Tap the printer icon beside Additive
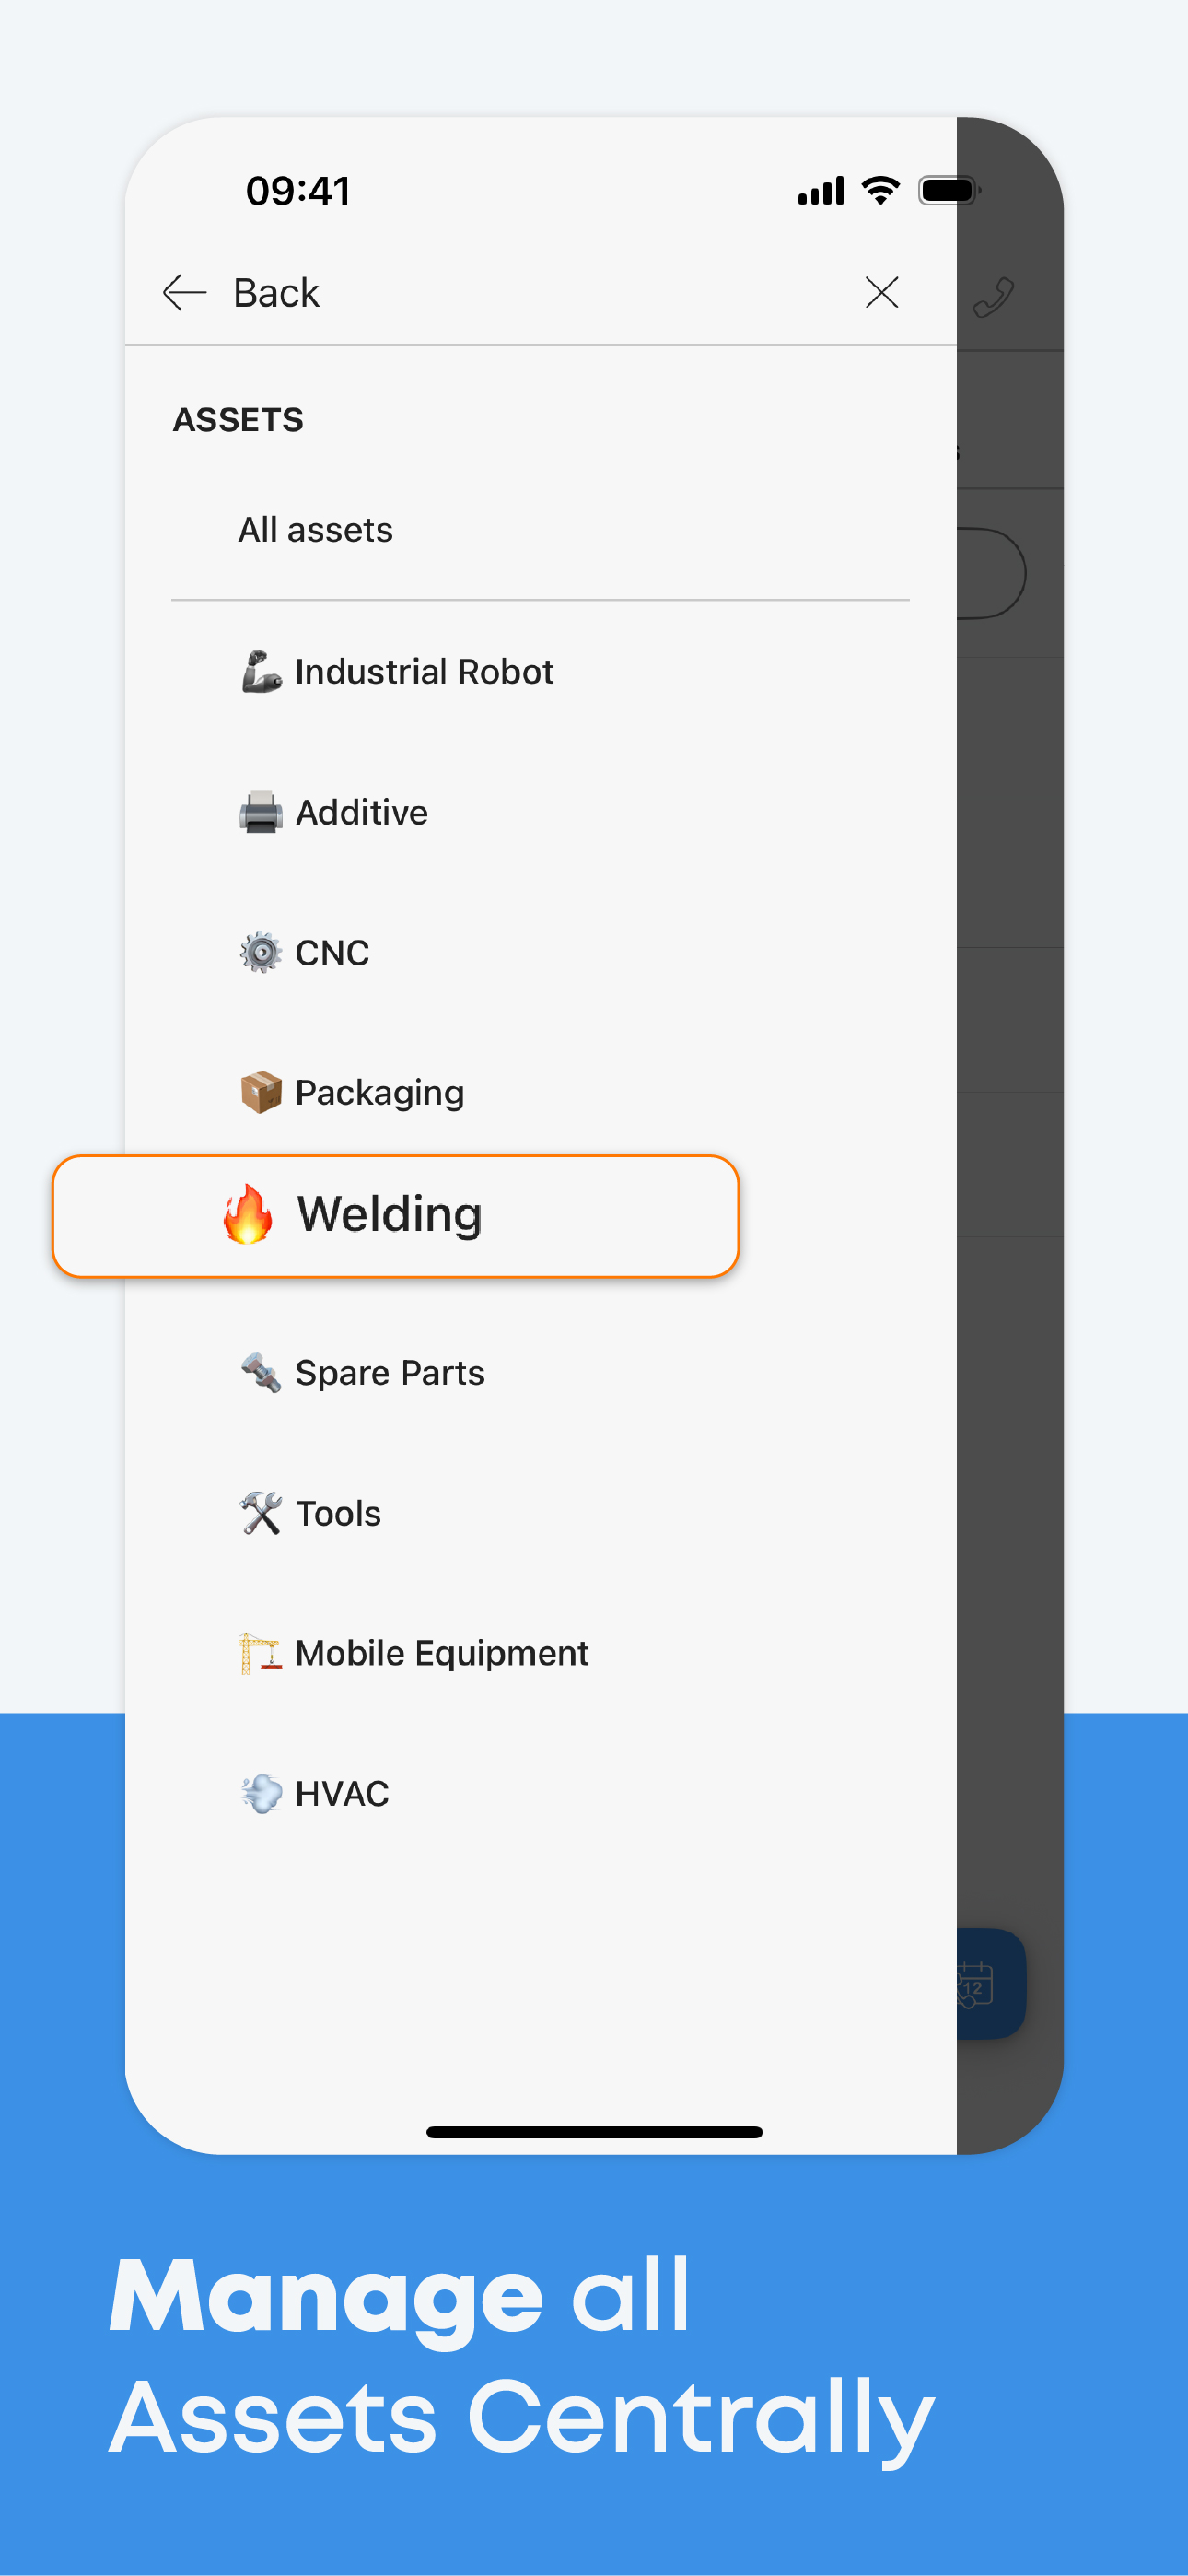 coord(261,812)
